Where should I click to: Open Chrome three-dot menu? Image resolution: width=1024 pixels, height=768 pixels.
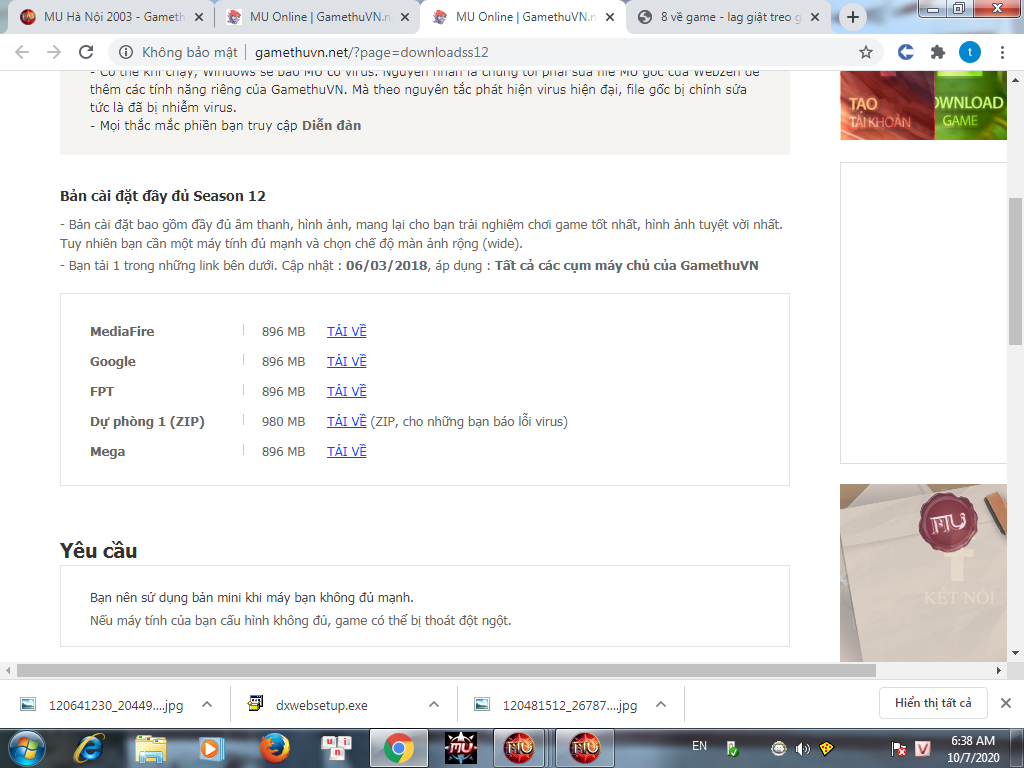click(1001, 52)
